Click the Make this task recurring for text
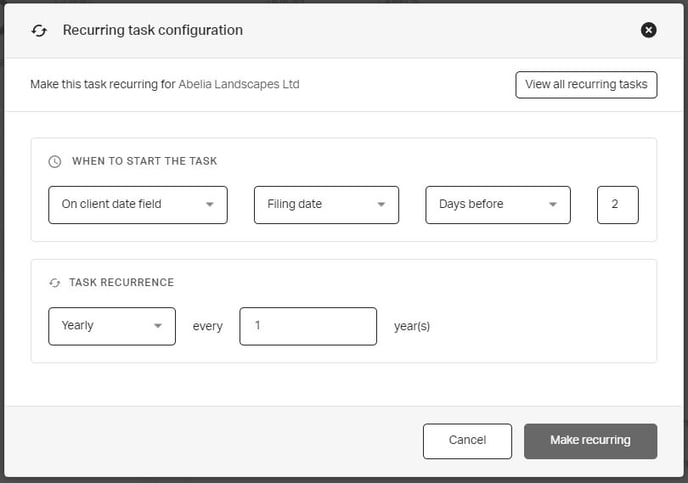 pos(103,84)
